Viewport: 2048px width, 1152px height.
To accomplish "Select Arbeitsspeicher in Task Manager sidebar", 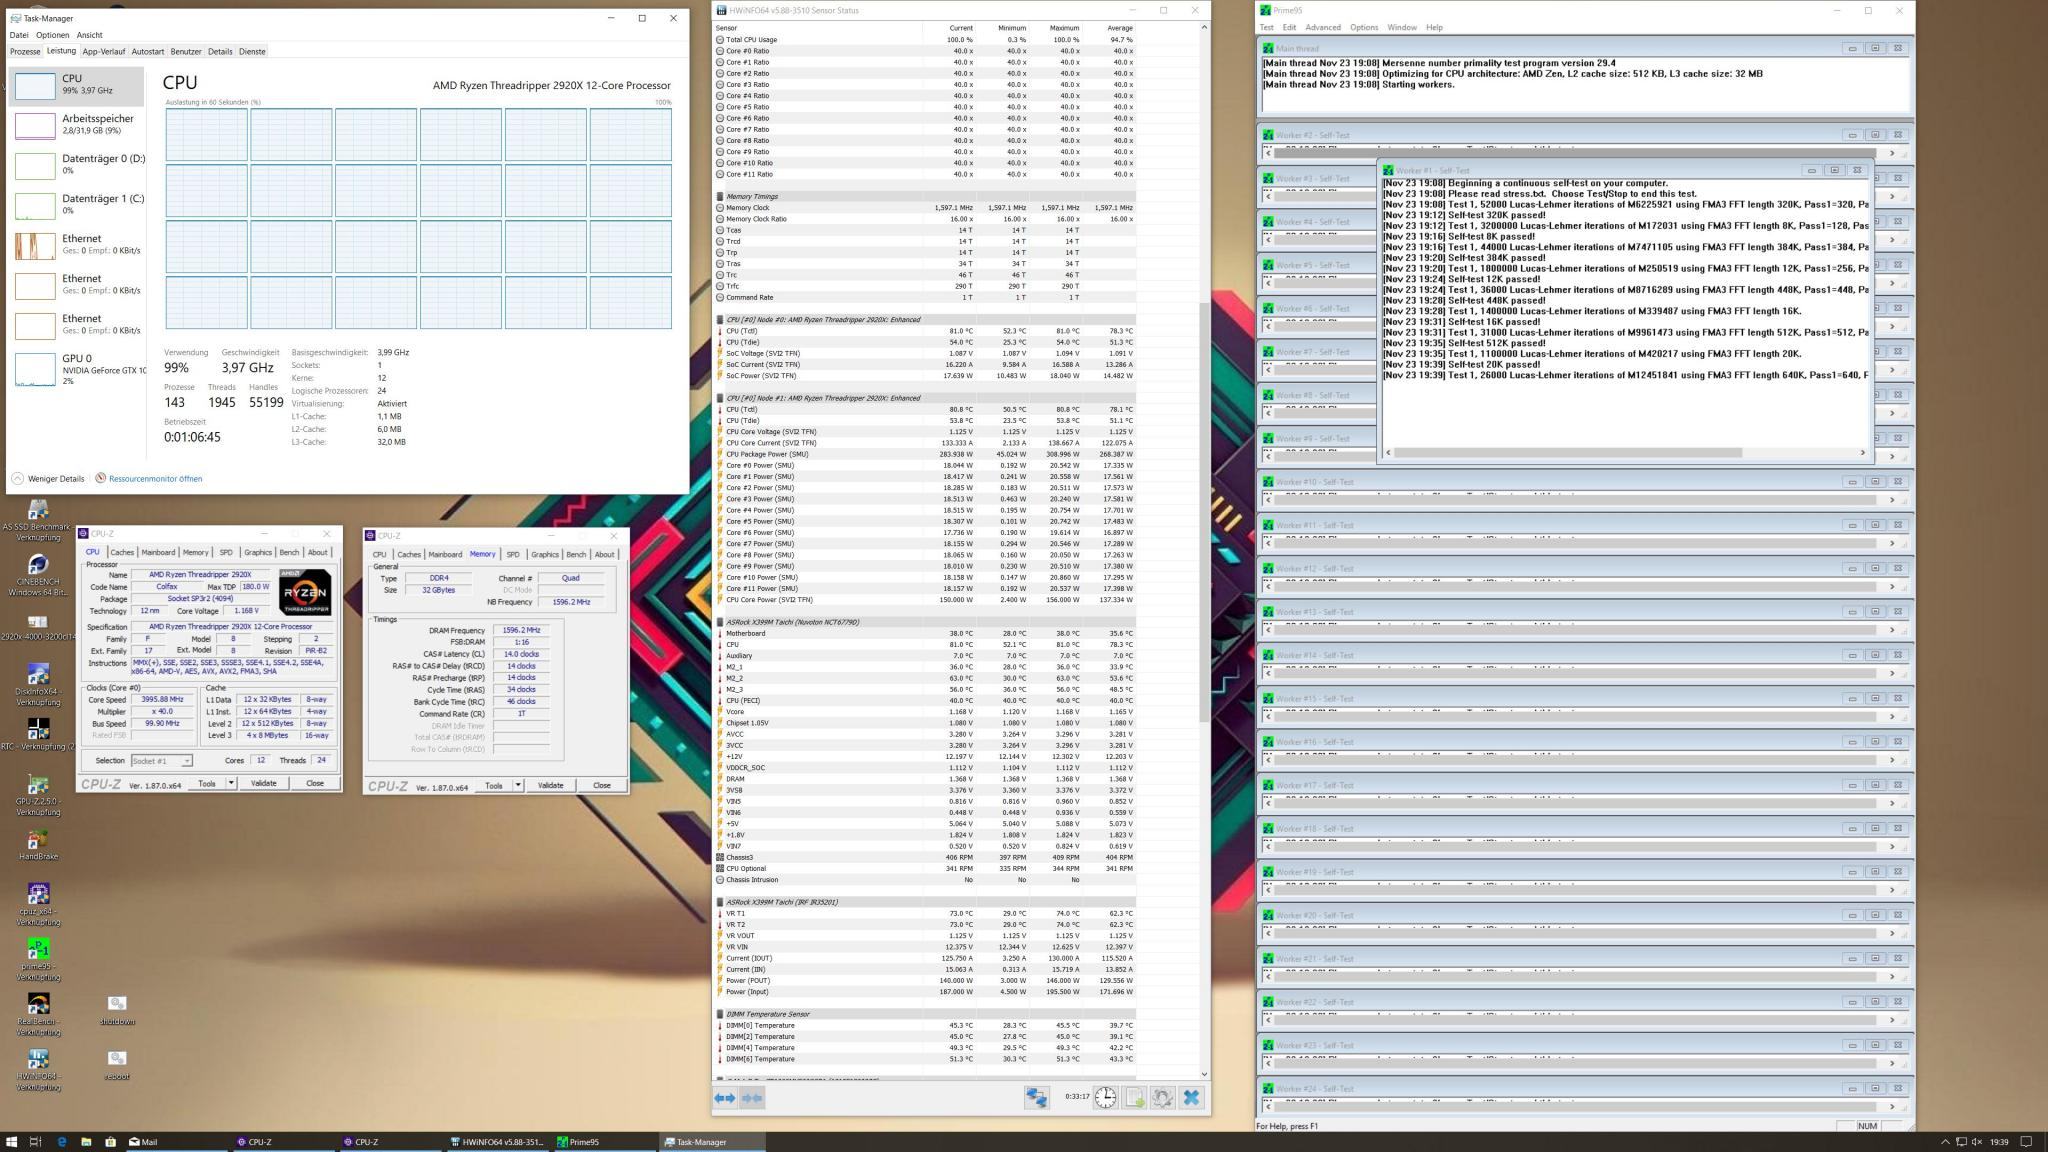I will 77,125.
